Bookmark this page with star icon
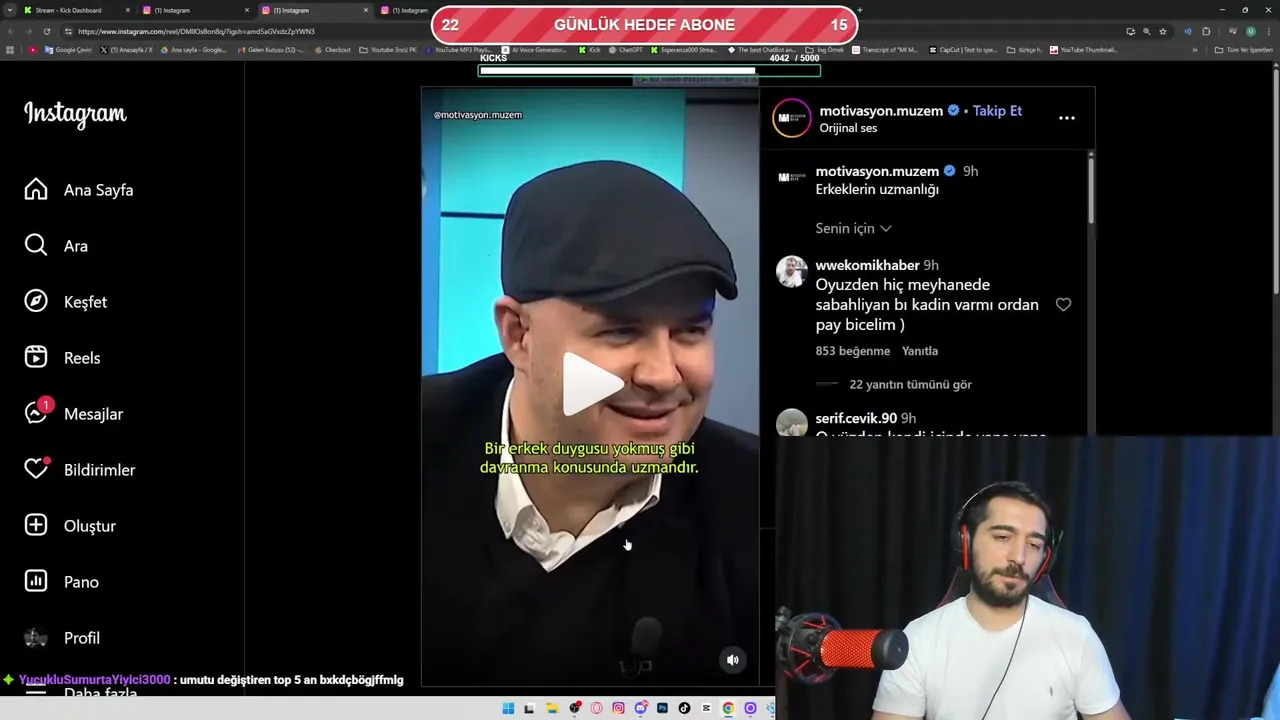This screenshot has width=1280, height=720. [1163, 32]
